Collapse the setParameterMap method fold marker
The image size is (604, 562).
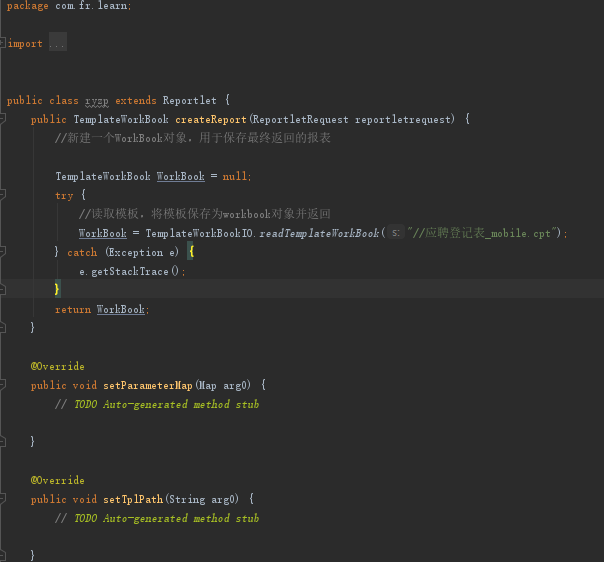pos(2,384)
